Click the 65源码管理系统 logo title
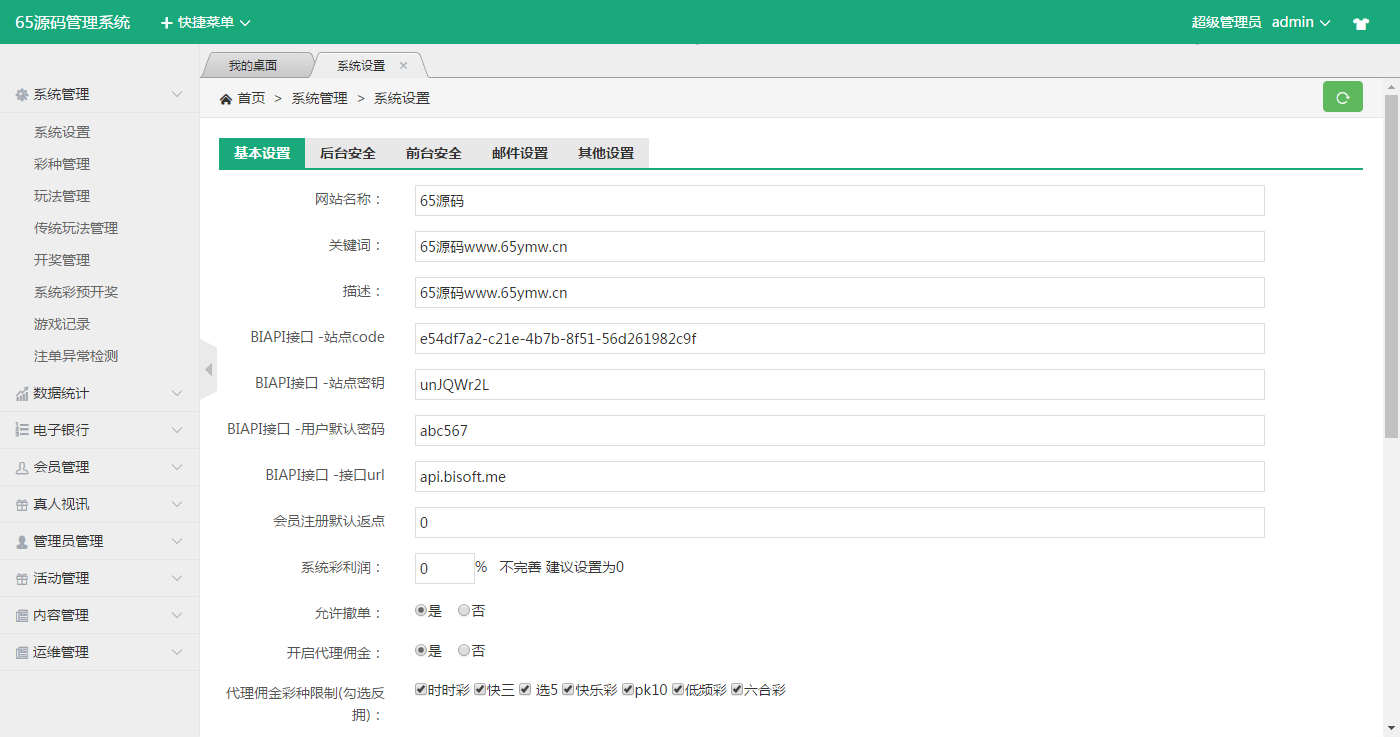 [x=73, y=22]
